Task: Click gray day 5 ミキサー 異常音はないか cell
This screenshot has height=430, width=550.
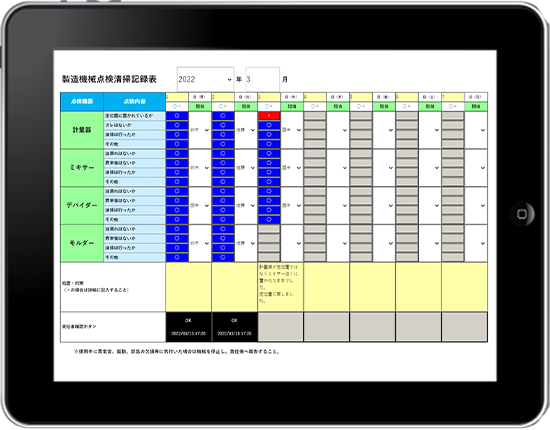Action: coord(361,163)
